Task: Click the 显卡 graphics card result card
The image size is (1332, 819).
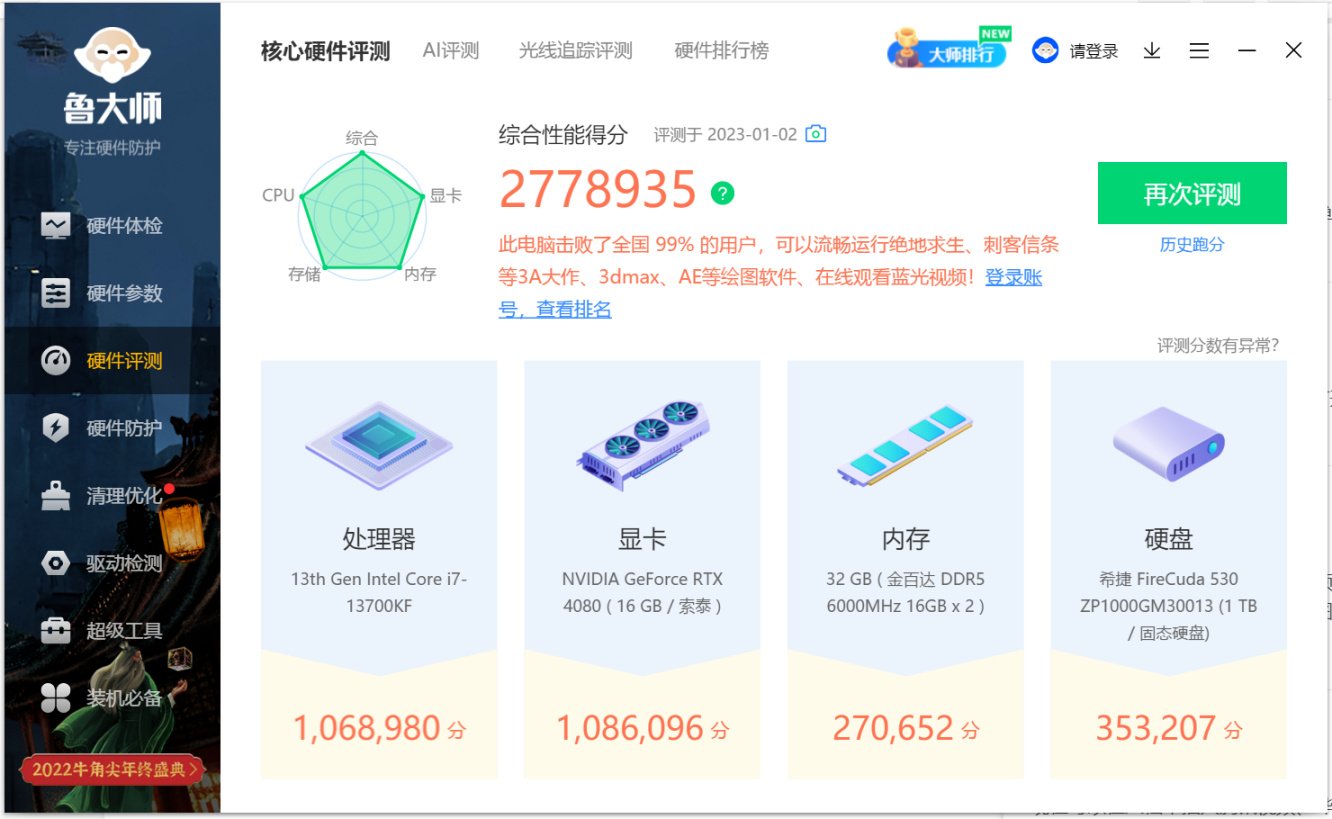Action: 642,570
